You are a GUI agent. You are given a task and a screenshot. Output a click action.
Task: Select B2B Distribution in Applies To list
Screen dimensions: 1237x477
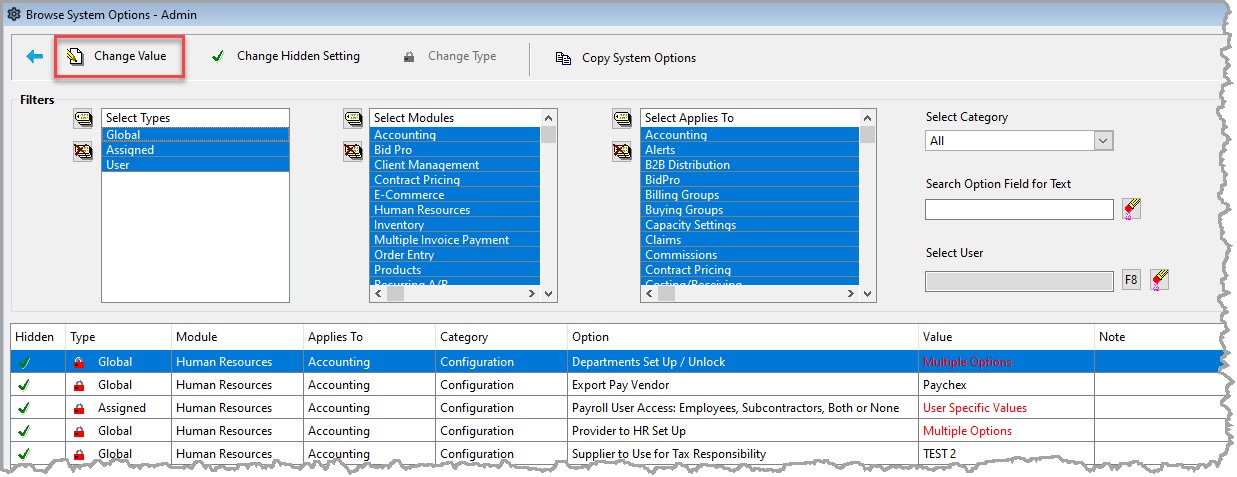[x=750, y=165]
